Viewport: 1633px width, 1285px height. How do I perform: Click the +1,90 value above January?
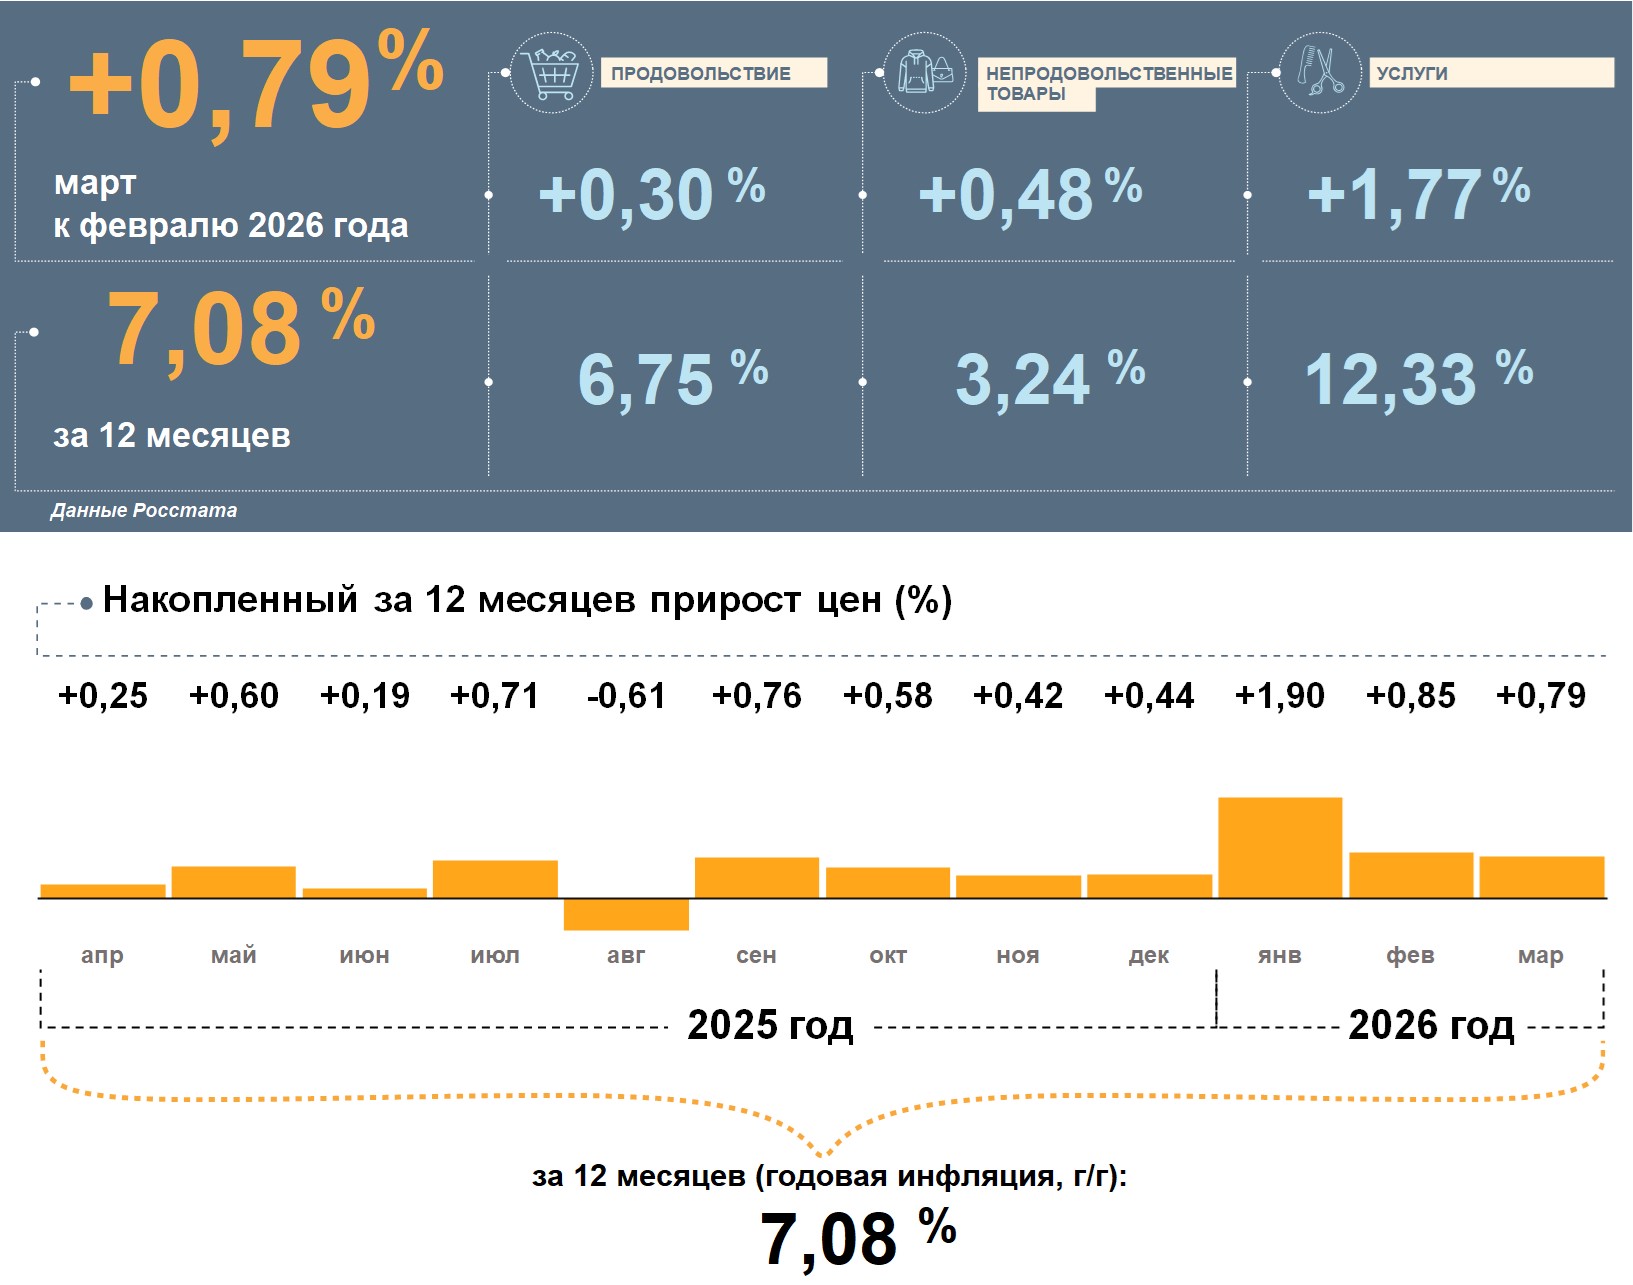tap(1279, 695)
